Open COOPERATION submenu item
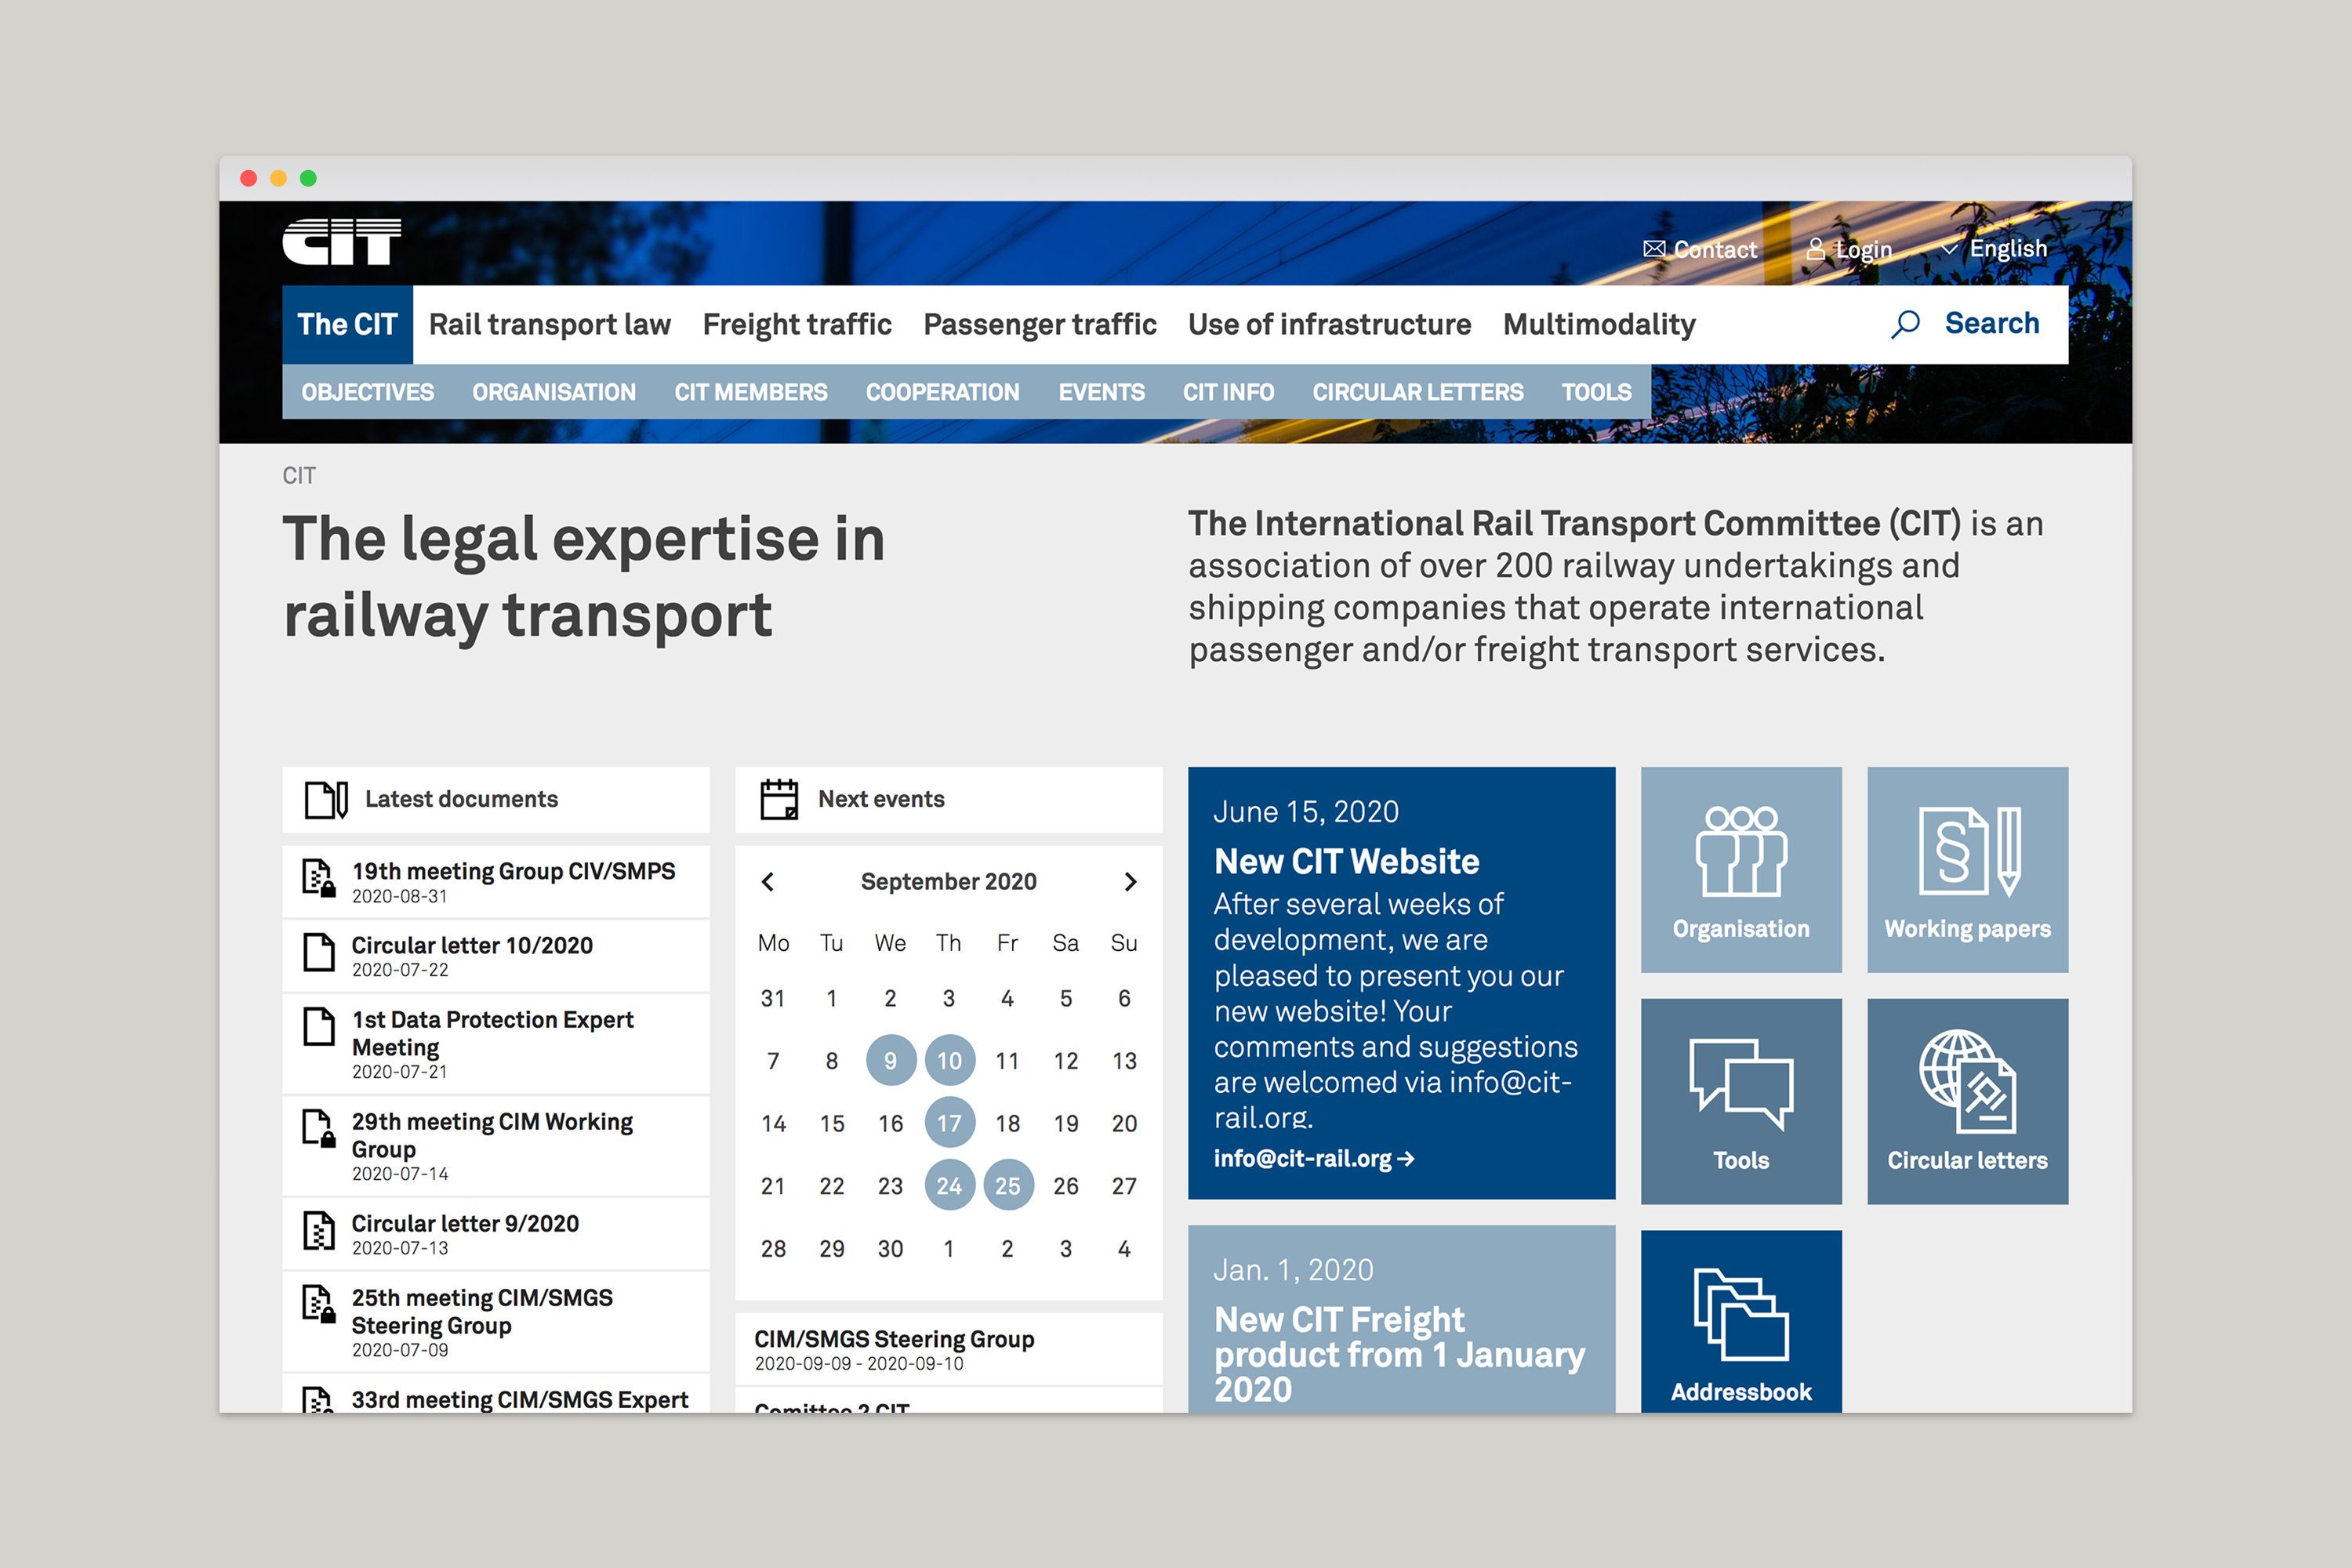The width and height of the screenshot is (2352, 1568). click(943, 392)
